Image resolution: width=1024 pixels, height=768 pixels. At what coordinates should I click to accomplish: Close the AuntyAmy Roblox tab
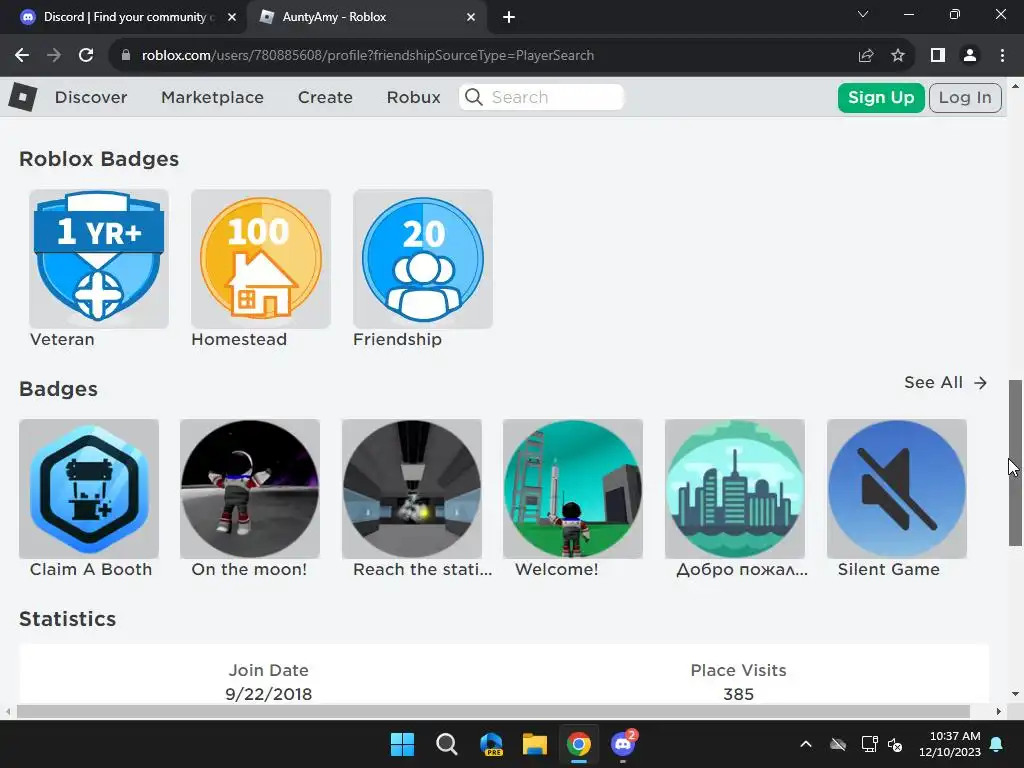tap(471, 18)
